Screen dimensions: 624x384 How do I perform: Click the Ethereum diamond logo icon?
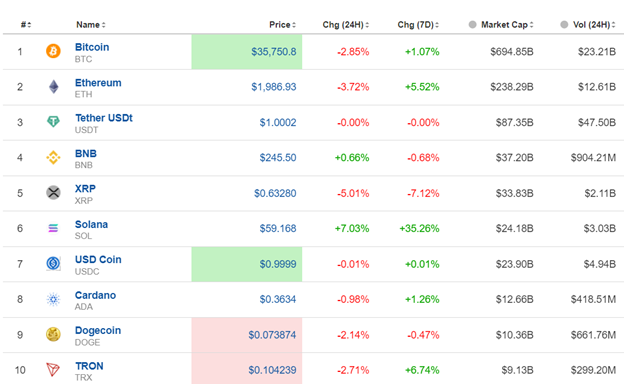click(53, 87)
